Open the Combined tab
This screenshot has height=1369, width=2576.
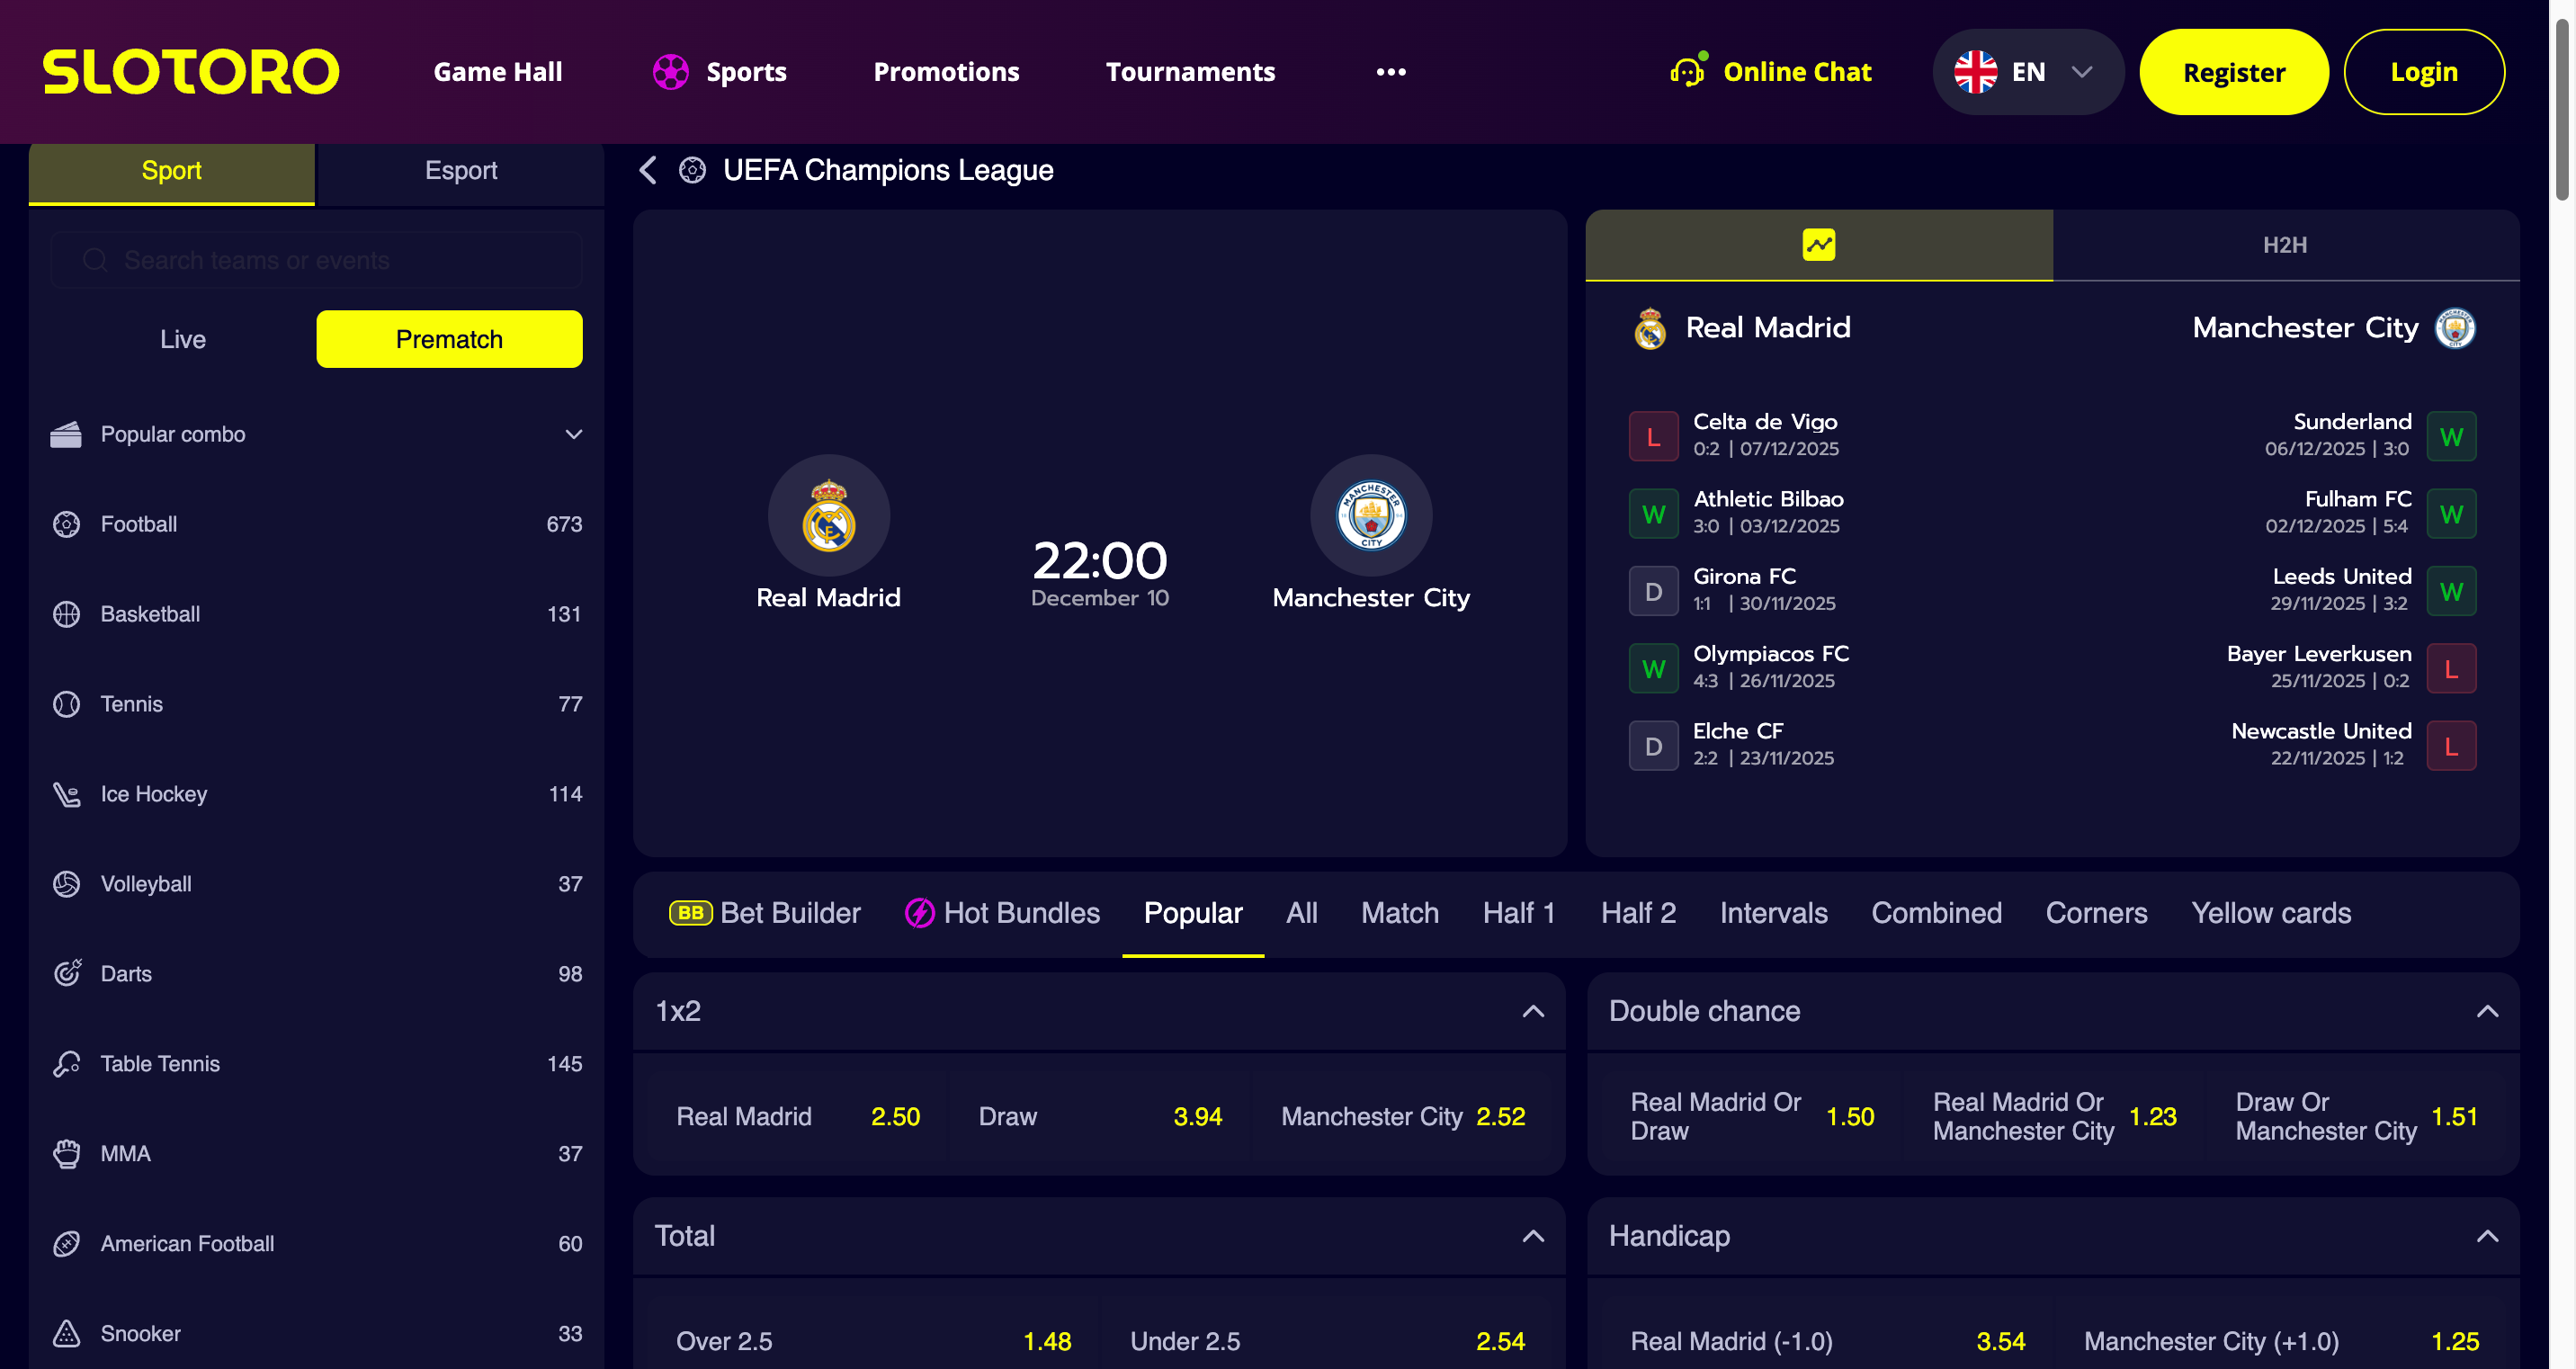click(1936, 913)
